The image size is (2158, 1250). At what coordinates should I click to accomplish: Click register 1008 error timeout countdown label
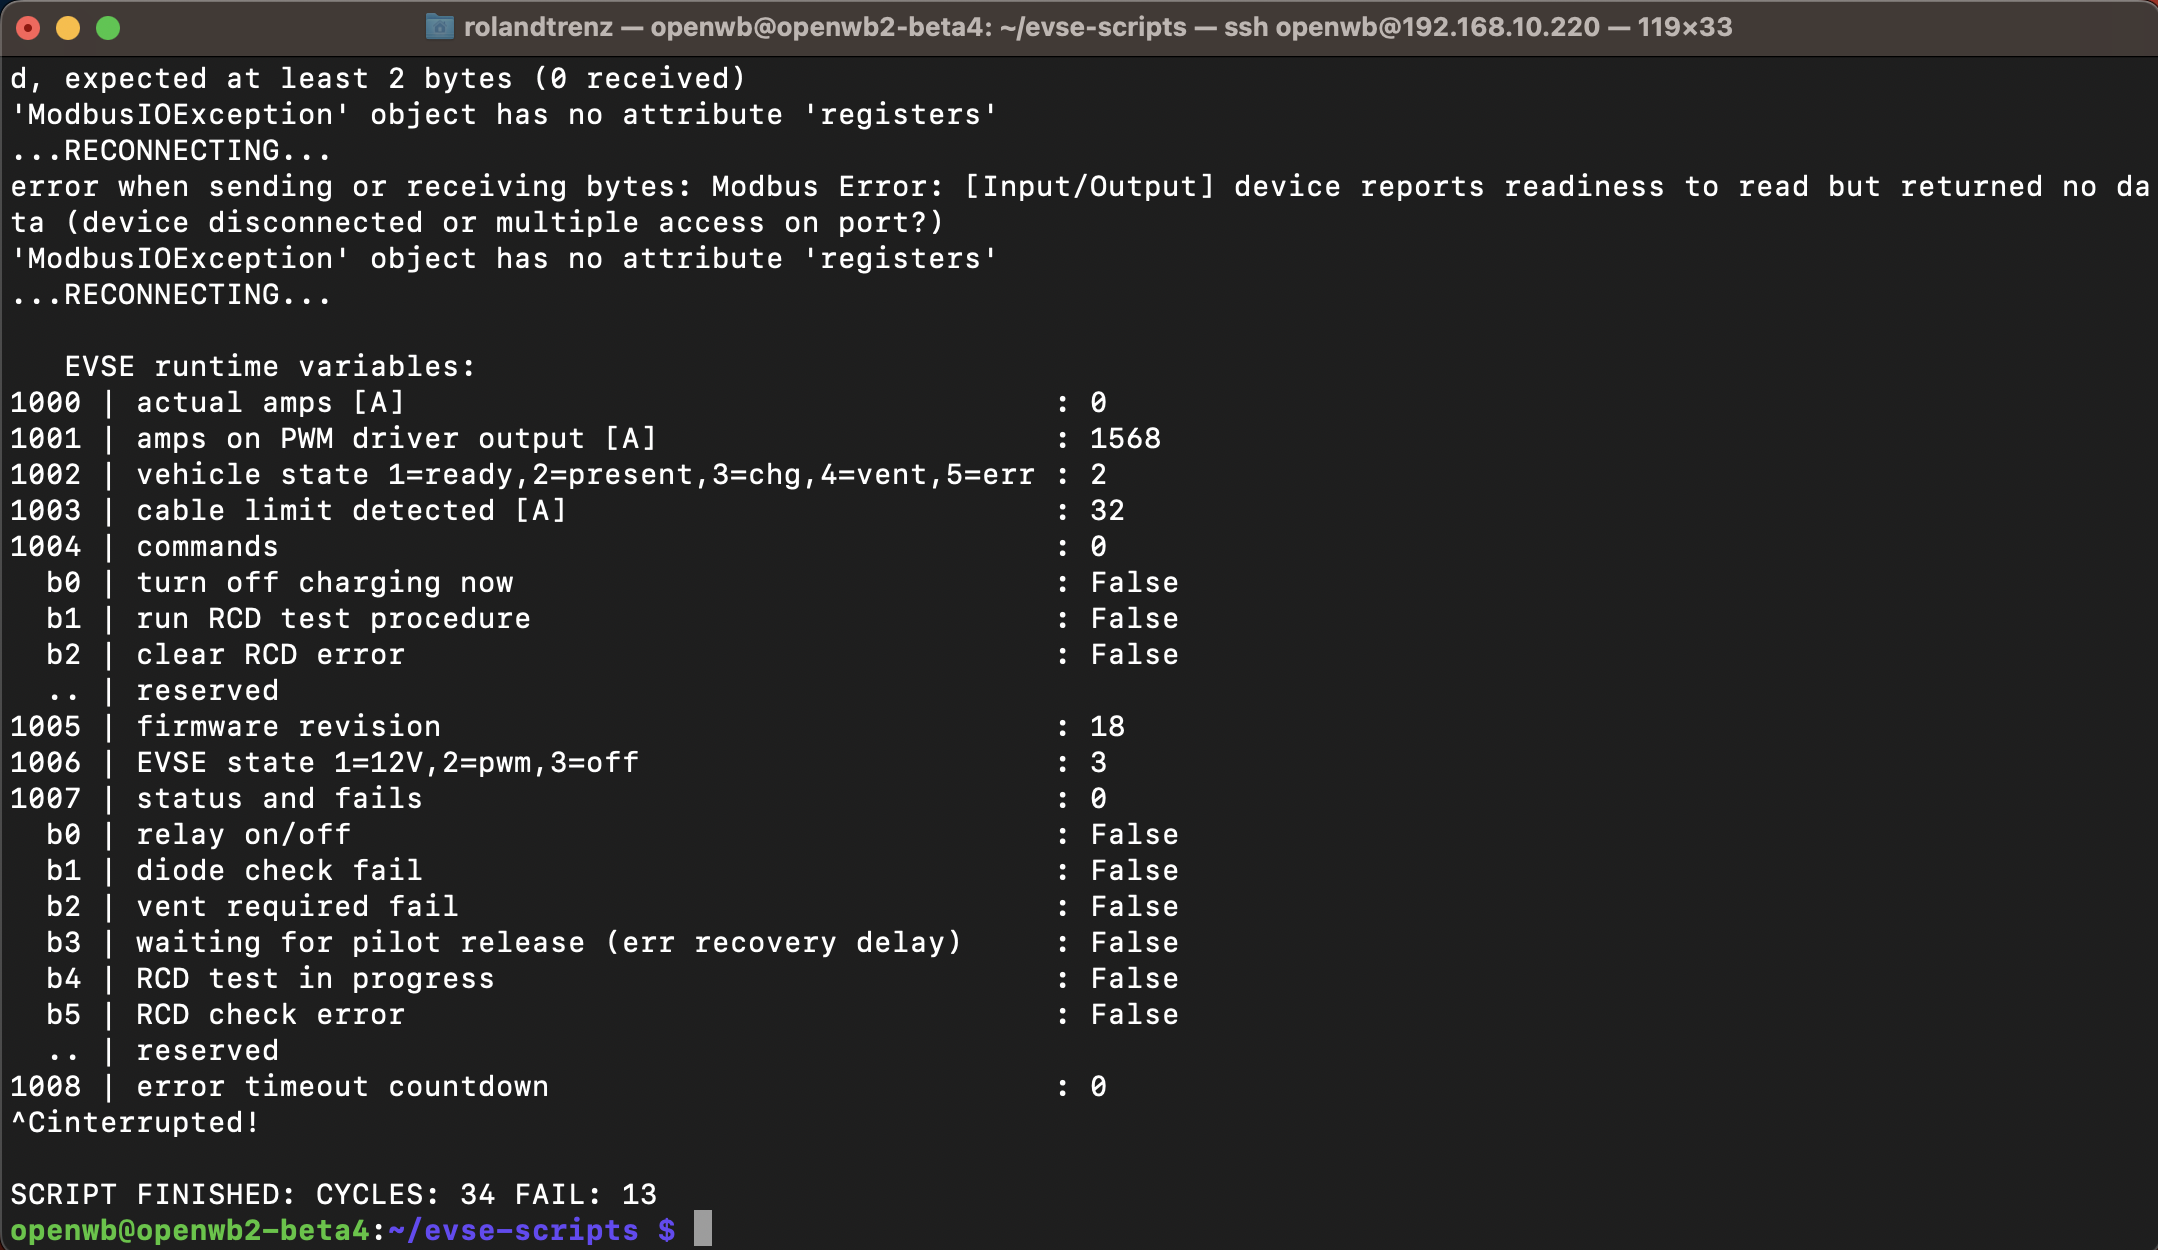coord(342,1086)
